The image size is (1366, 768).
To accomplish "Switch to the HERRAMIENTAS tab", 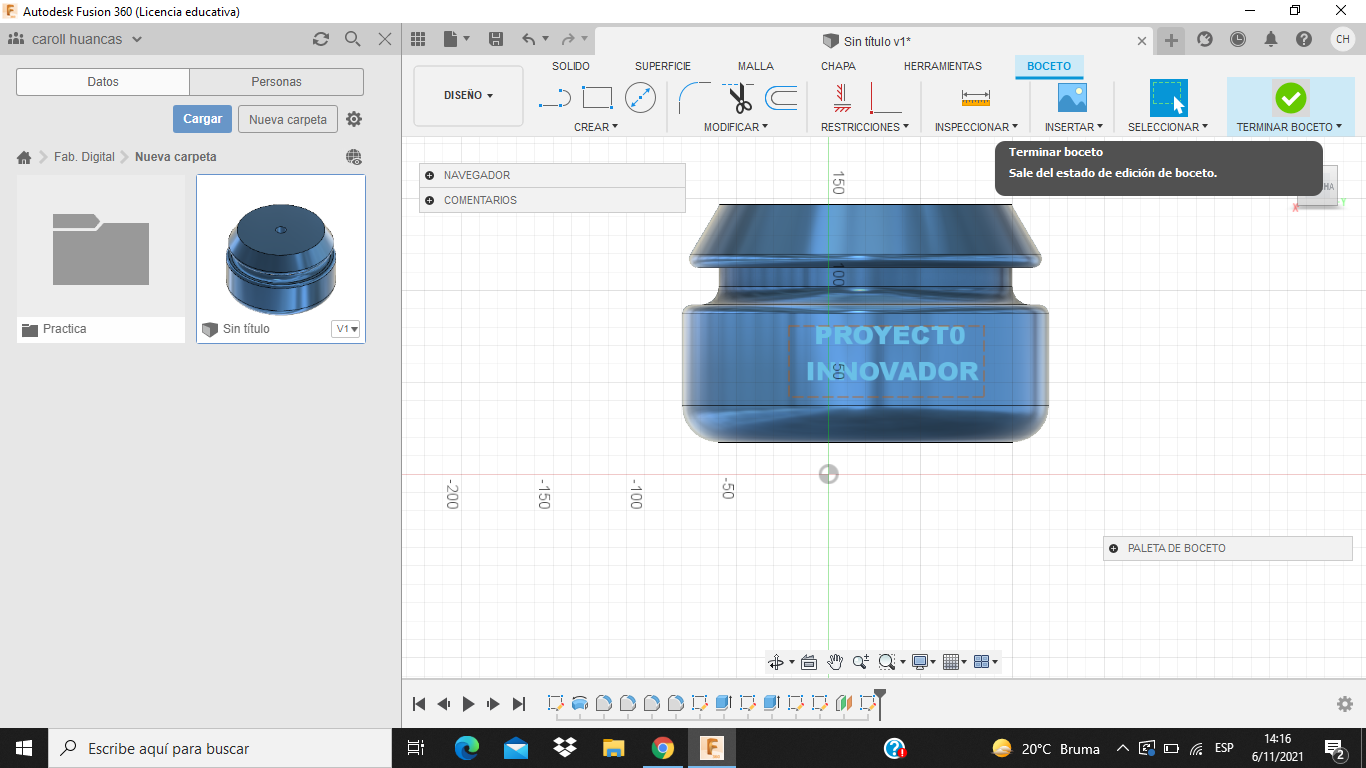I will click(x=943, y=66).
